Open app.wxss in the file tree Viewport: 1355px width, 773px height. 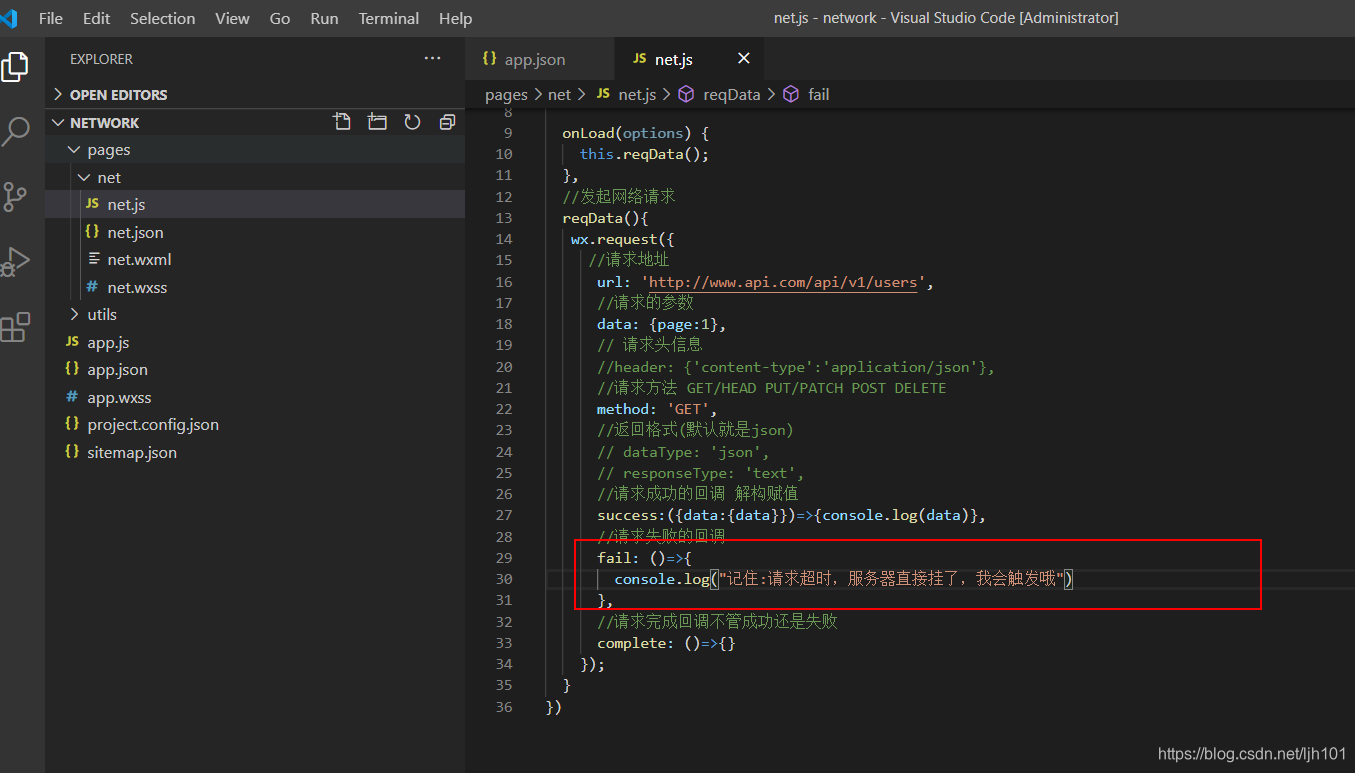coord(255,397)
